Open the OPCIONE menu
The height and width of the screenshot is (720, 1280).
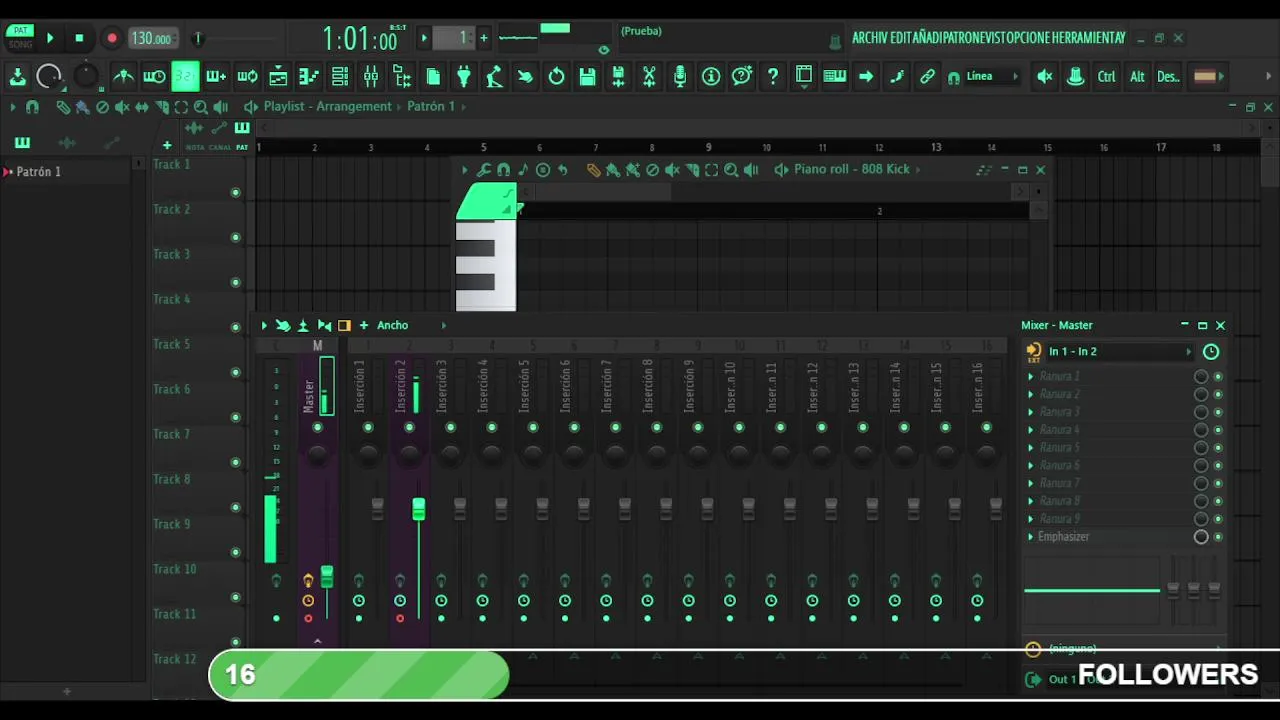[x=1030, y=38]
